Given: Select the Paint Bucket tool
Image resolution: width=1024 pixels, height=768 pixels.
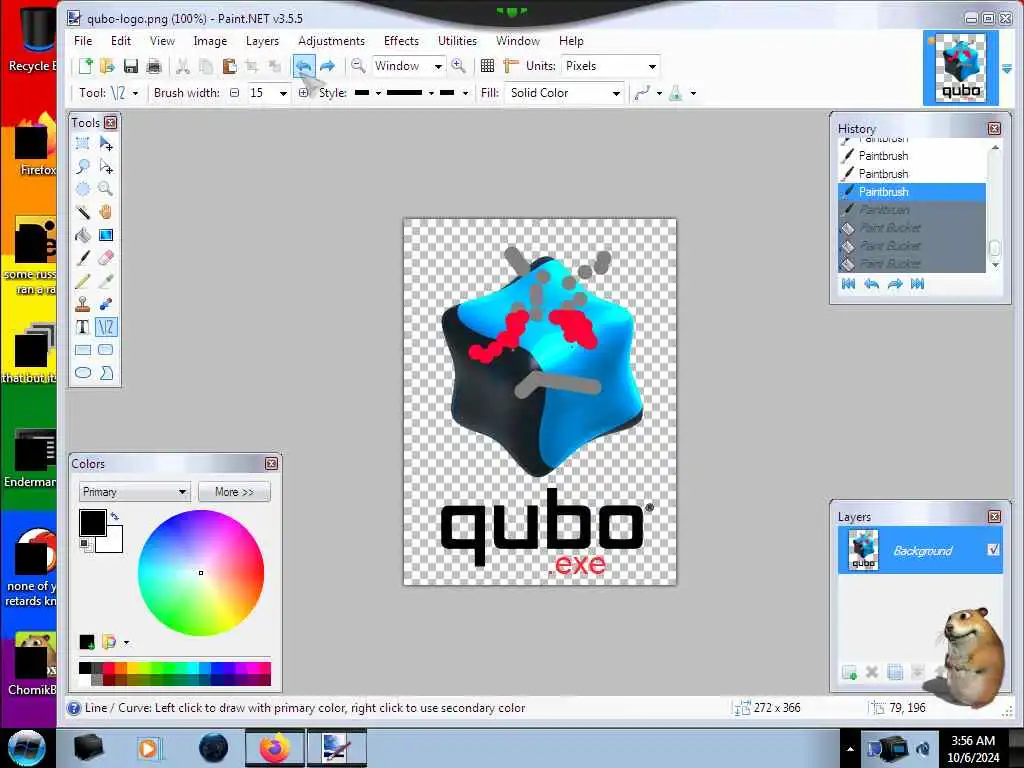Looking at the screenshot, I should [x=82, y=234].
